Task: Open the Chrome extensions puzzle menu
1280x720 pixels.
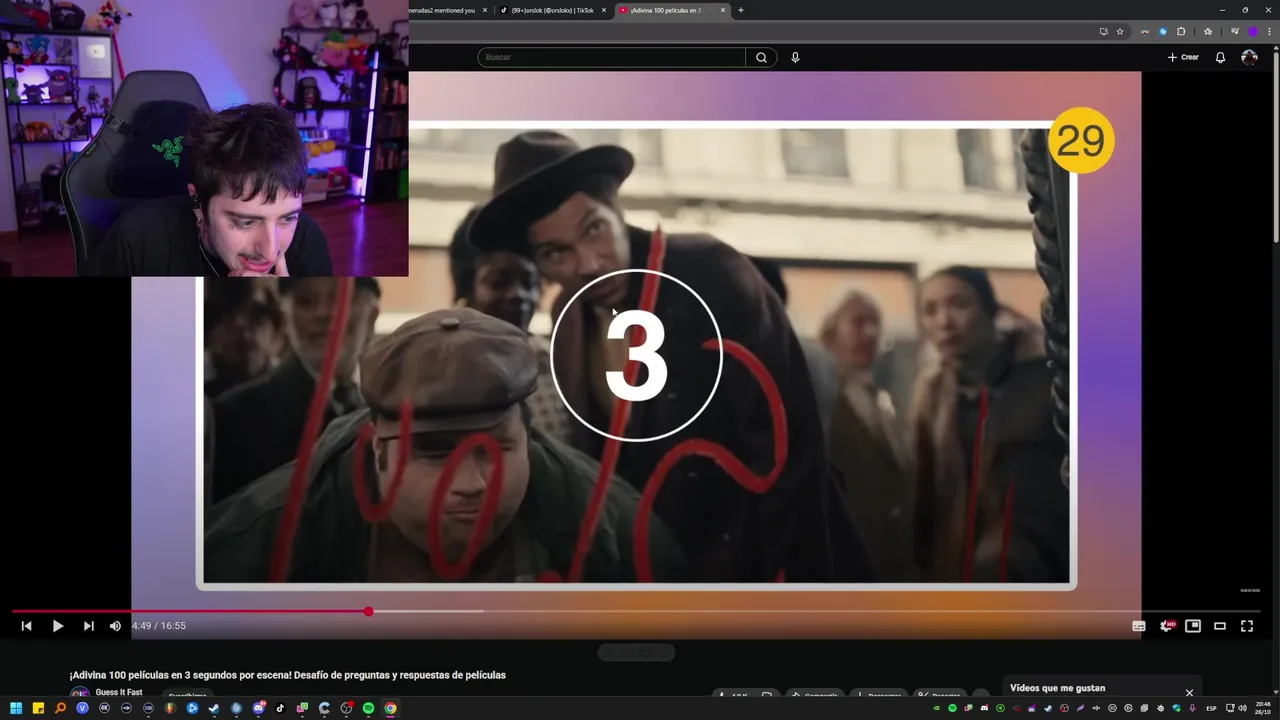Action: click(1181, 31)
